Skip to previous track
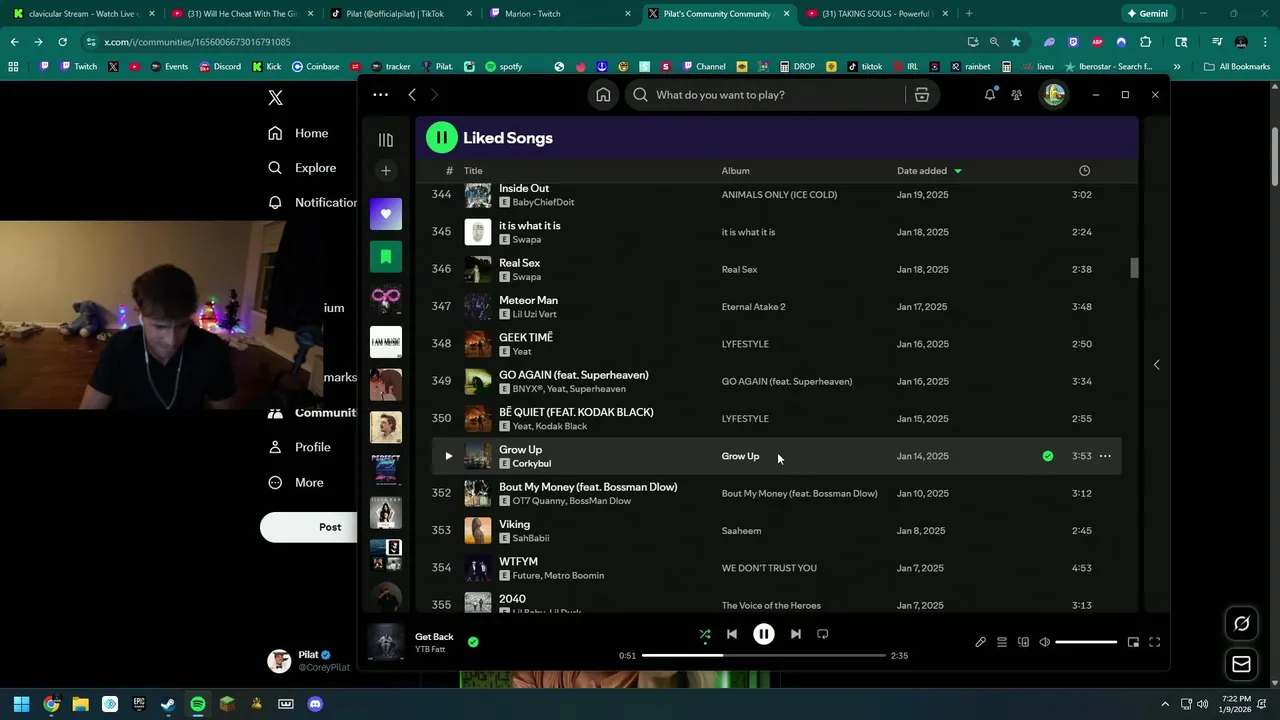The image size is (1280, 720). click(731, 634)
